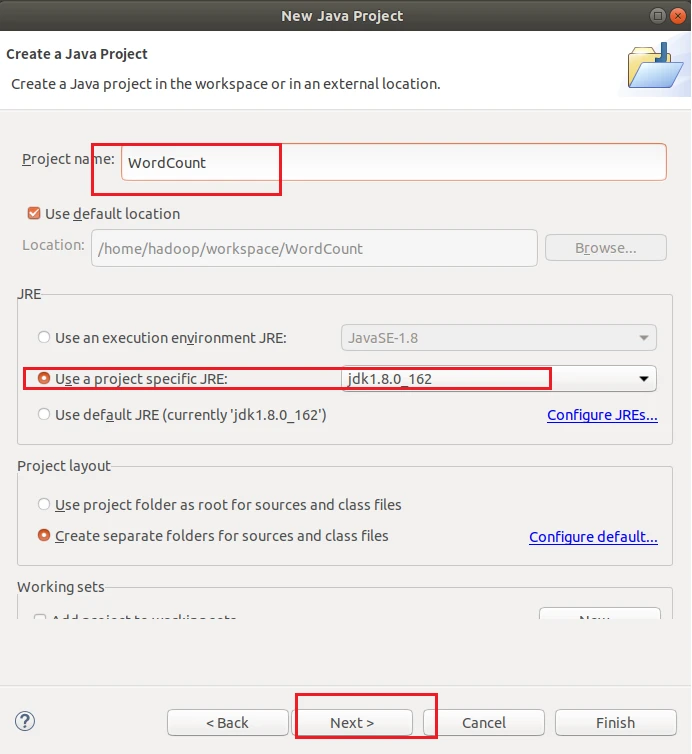Choose the Use a project specific JRE radio
This screenshot has height=754, width=692.
[x=44, y=379]
